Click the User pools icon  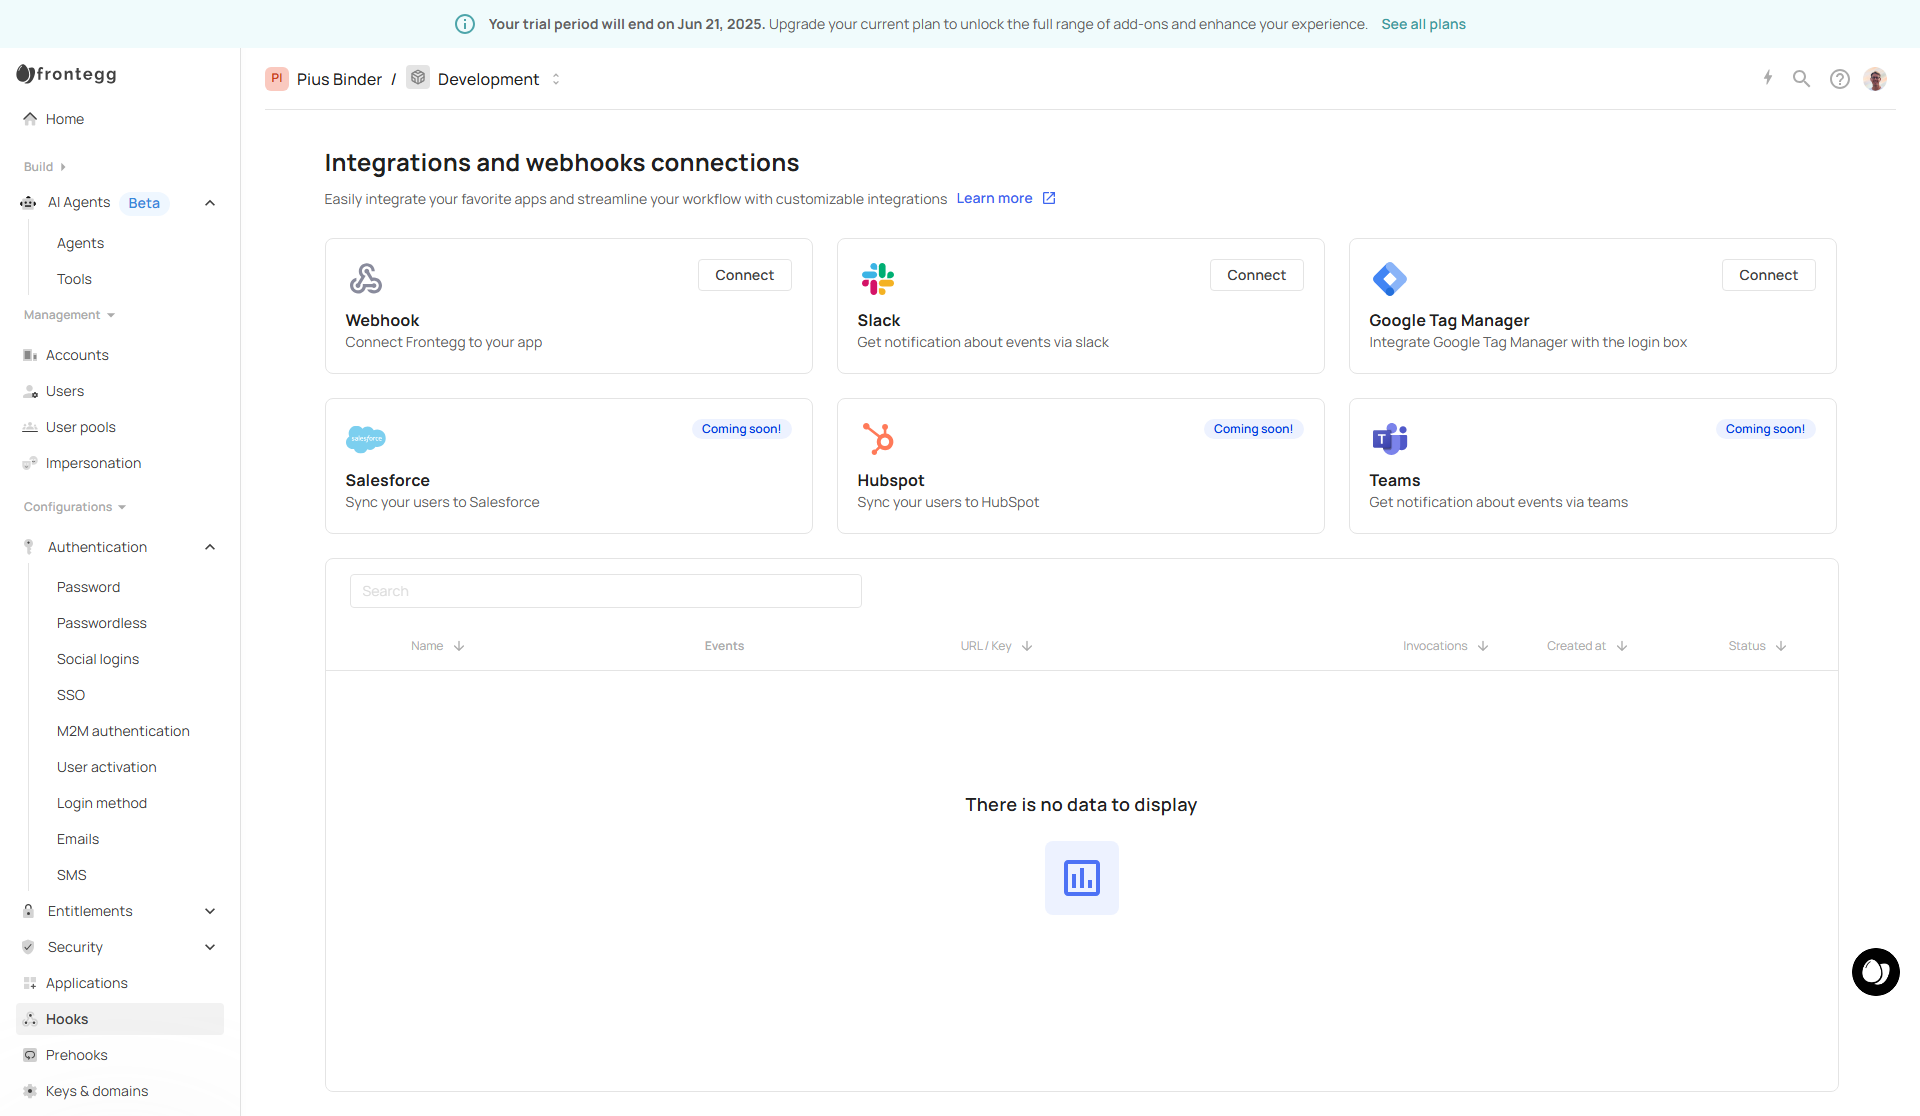point(30,427)
